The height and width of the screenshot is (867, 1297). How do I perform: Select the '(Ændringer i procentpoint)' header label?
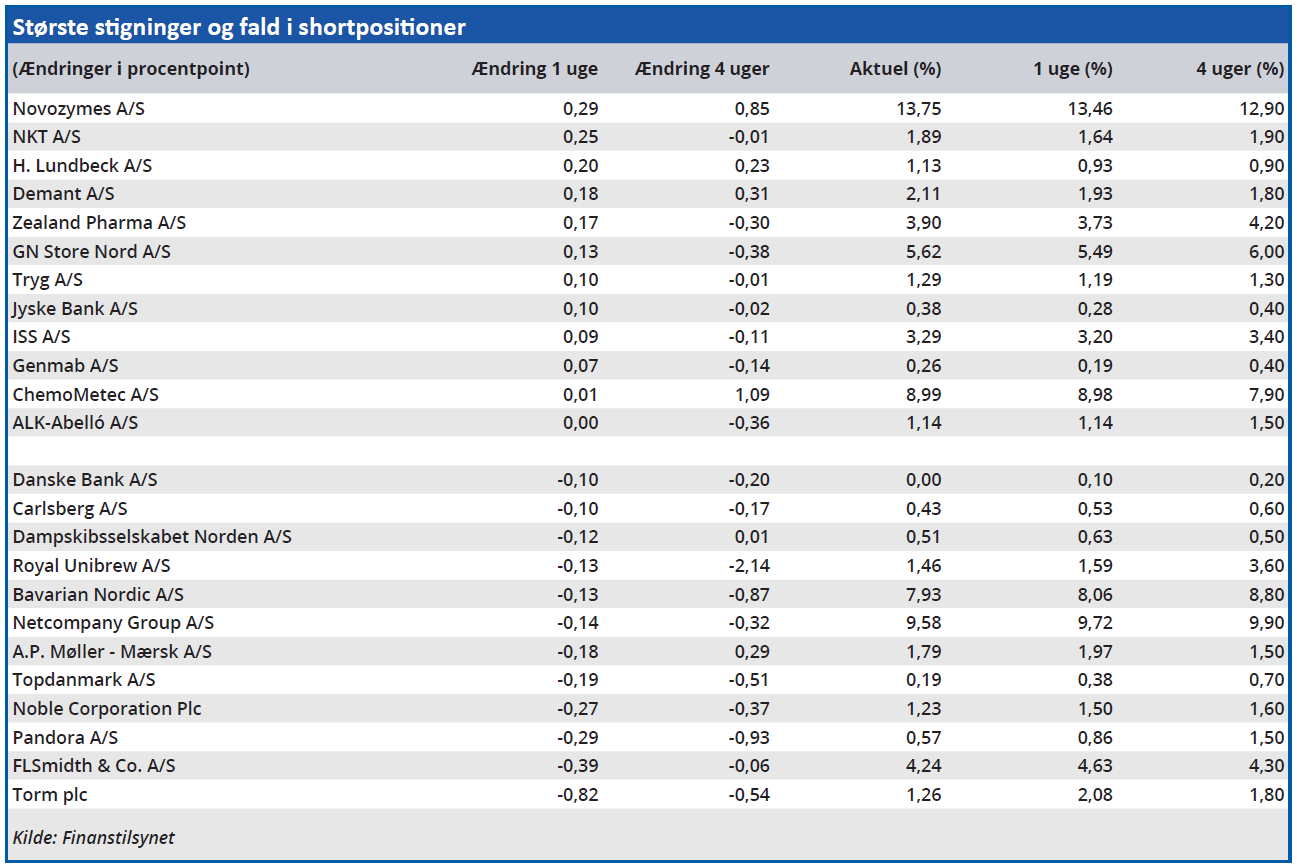point(131,69)
